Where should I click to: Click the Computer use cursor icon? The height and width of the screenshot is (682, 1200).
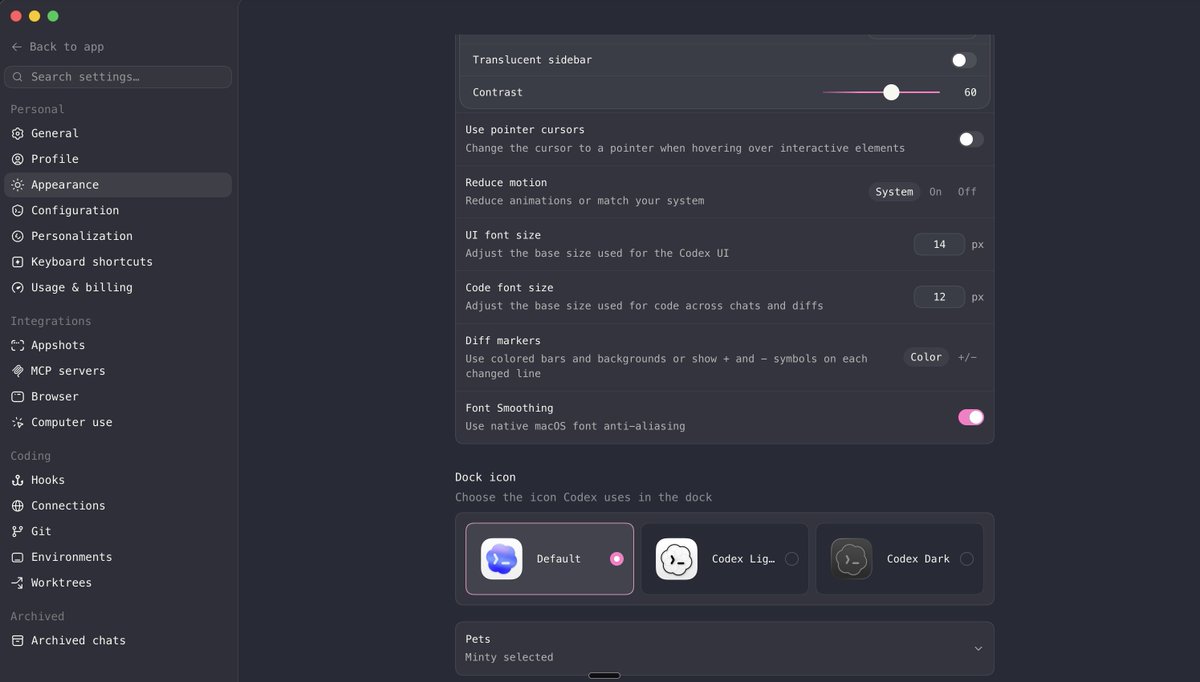tap(17, 422)
